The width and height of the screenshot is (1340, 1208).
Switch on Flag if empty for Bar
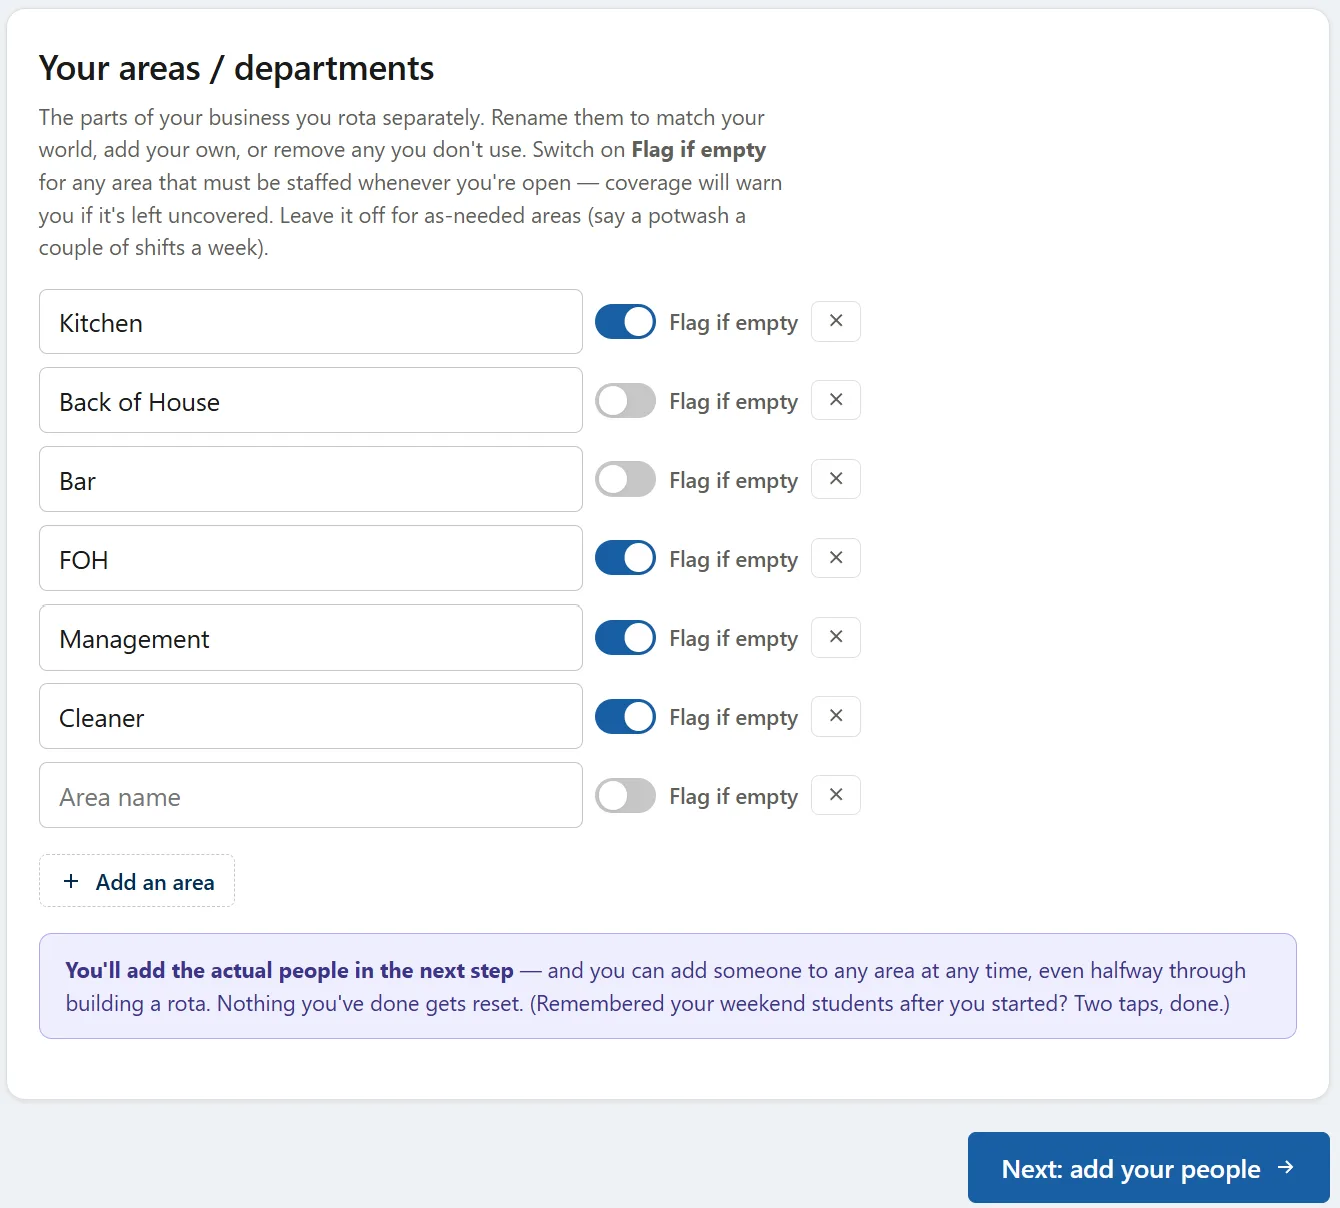(626, 480)
